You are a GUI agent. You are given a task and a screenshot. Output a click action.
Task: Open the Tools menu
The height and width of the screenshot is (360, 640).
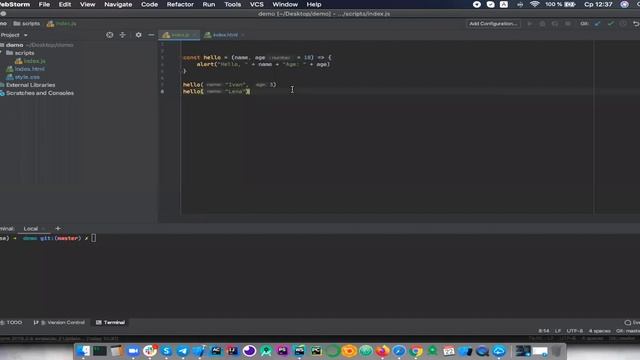pos(232,4)
